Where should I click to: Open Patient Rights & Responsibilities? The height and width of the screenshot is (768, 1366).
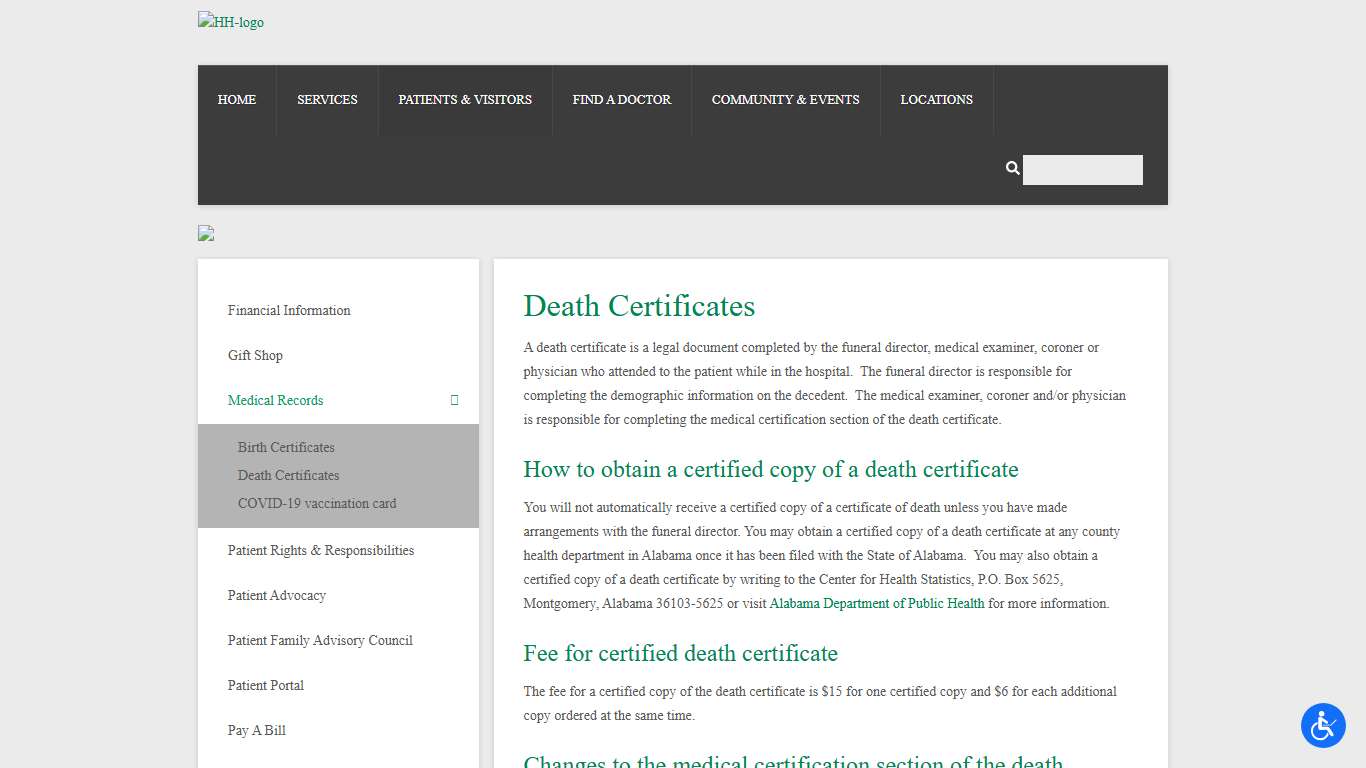(x=321, y=550)
